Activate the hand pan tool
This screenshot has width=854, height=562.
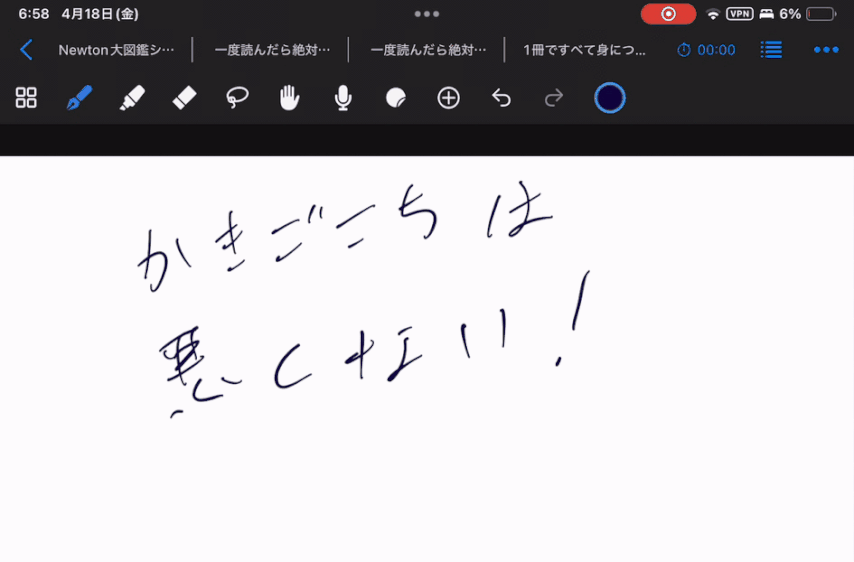[x=290, y=98]
